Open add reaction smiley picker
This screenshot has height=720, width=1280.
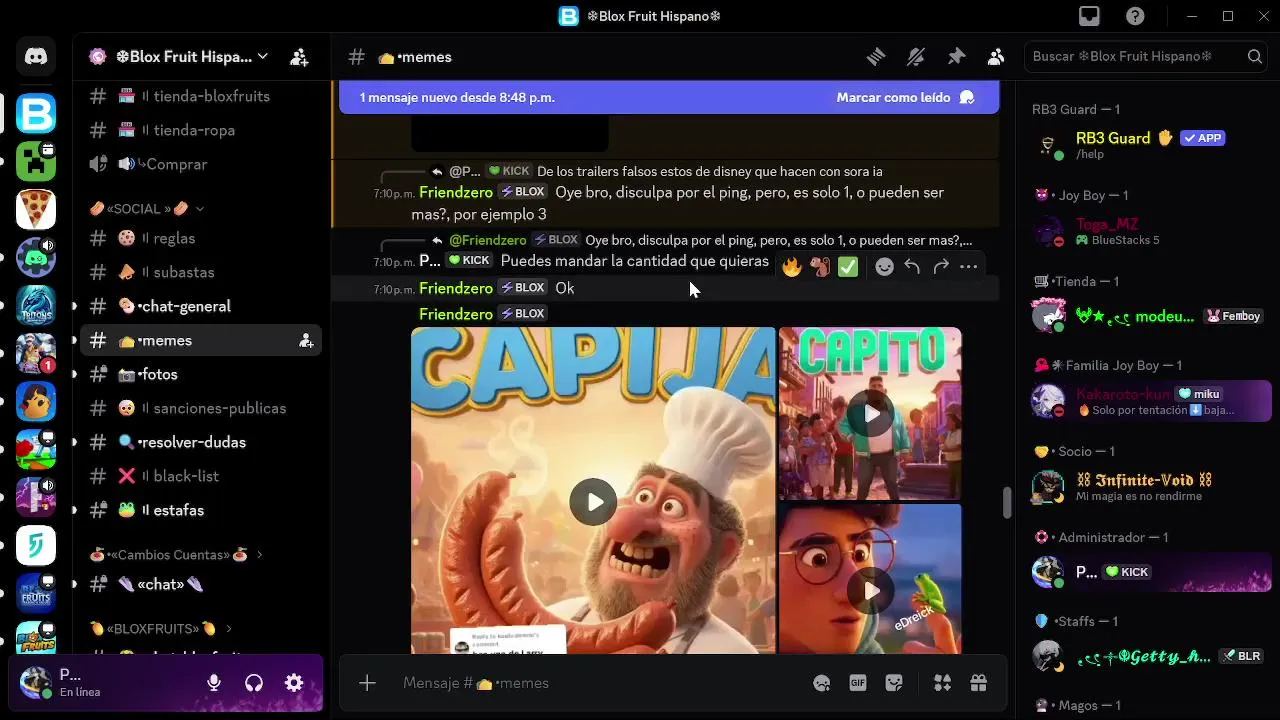(884, 267)
